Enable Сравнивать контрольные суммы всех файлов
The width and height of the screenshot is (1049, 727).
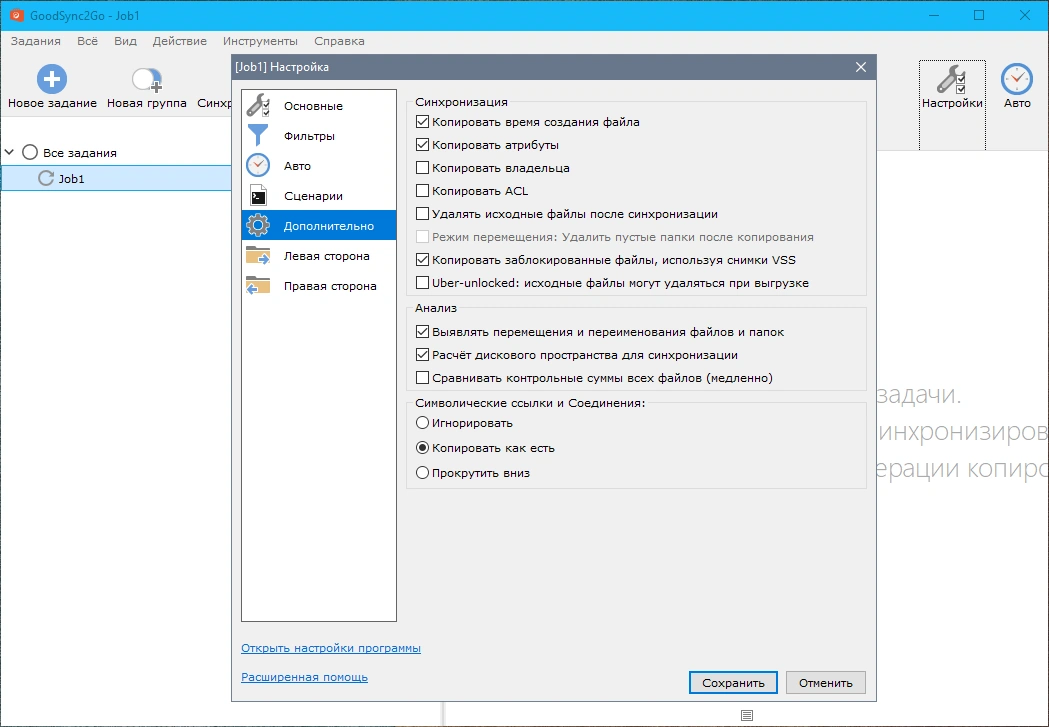[x=422, y=378]
